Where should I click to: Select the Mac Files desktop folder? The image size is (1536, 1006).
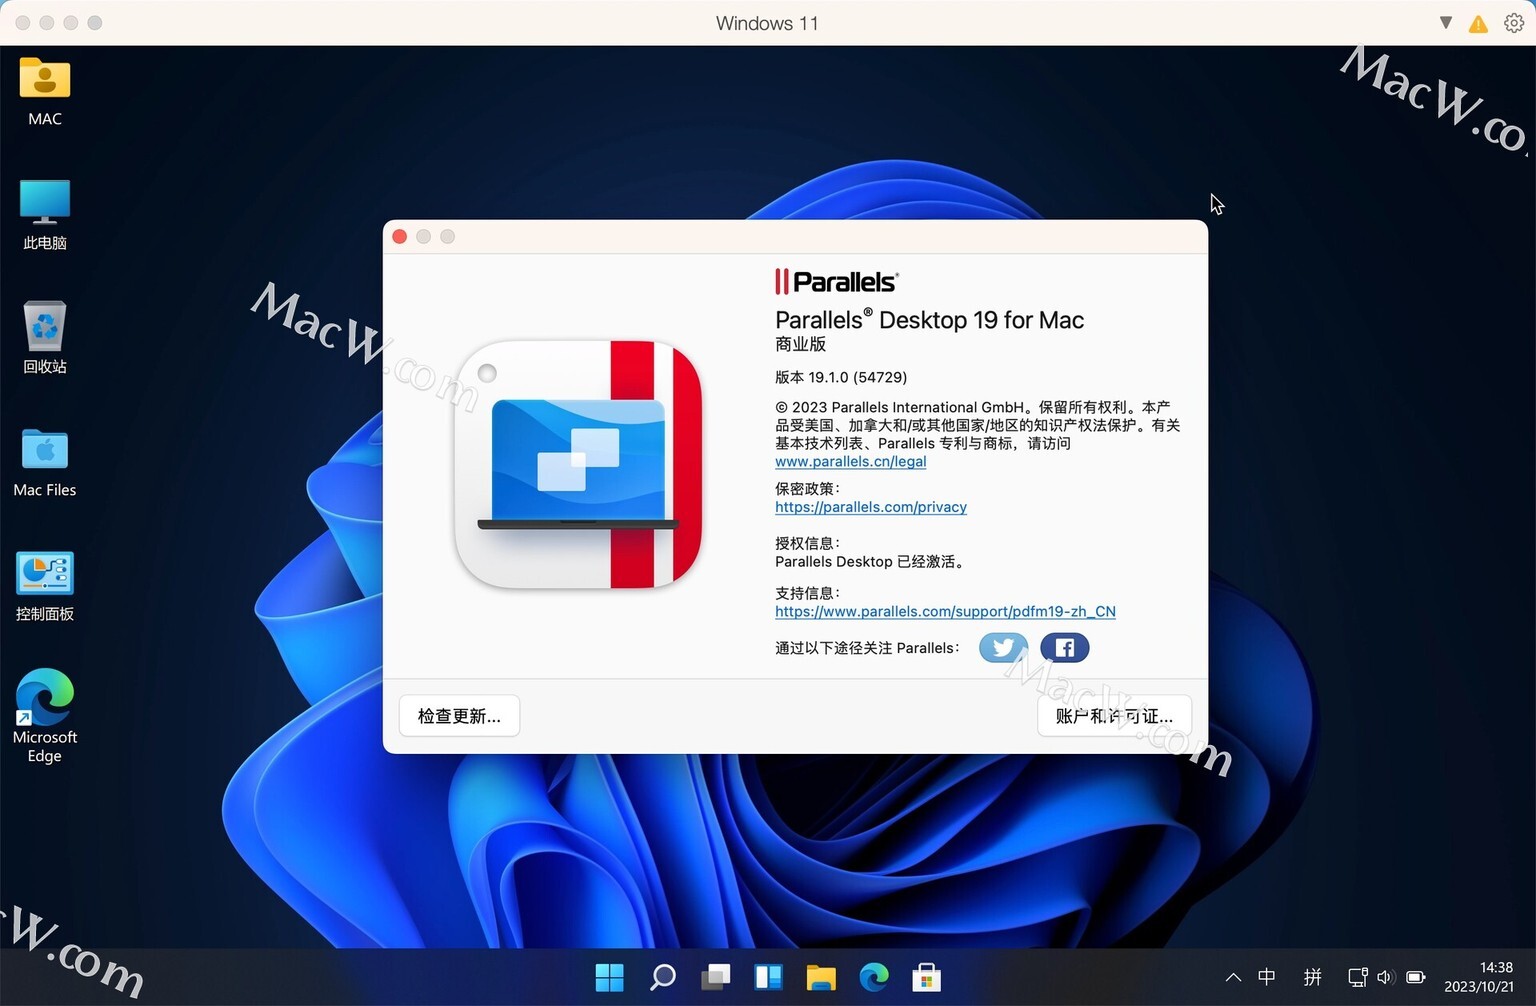tap(45, 462)
